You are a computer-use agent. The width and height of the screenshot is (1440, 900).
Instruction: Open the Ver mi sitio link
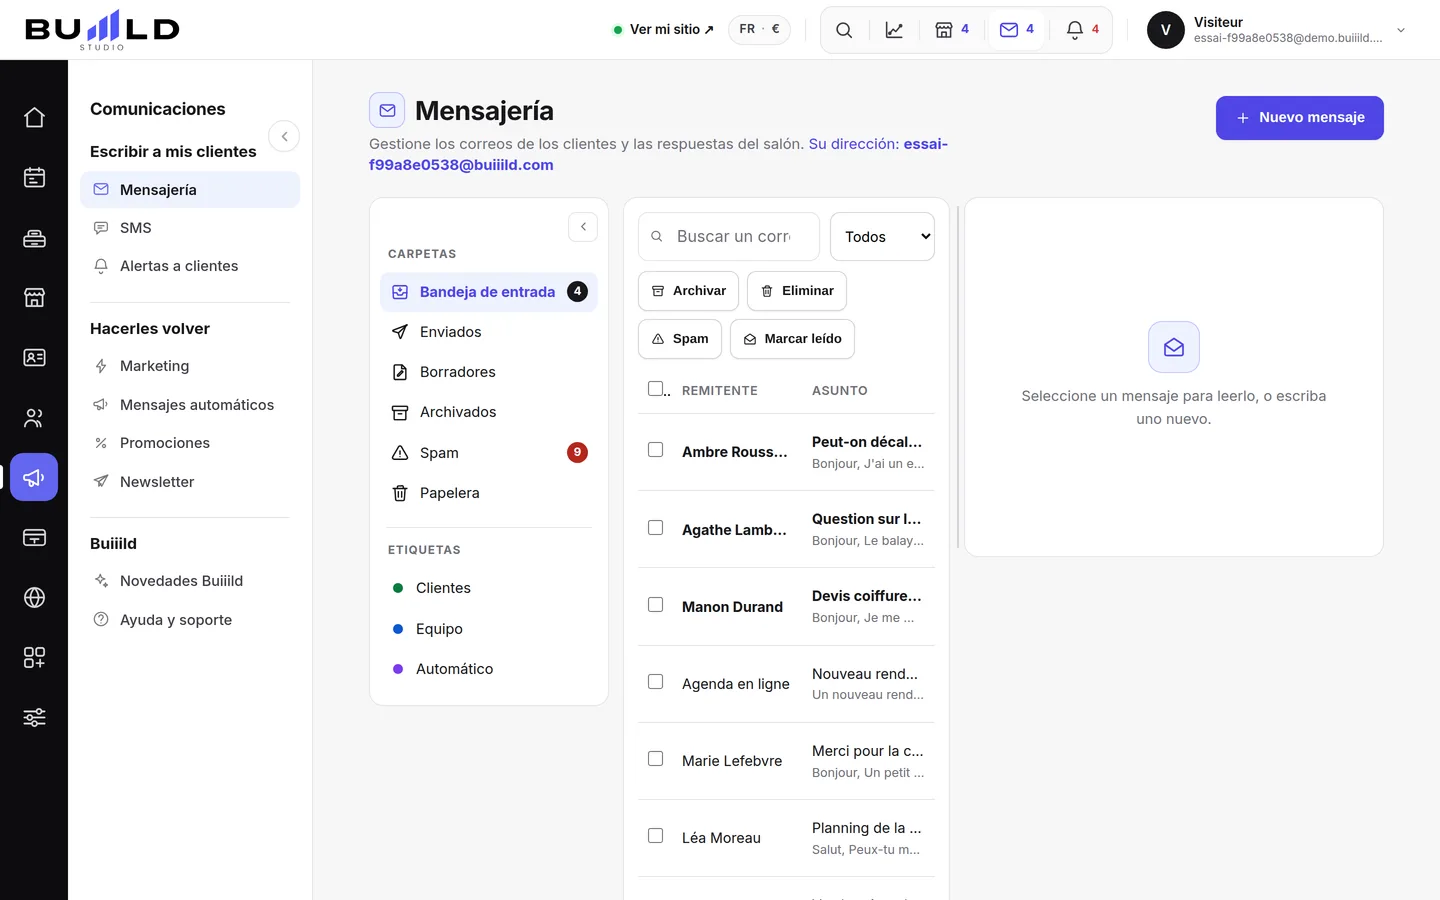[x=664, y=30]
